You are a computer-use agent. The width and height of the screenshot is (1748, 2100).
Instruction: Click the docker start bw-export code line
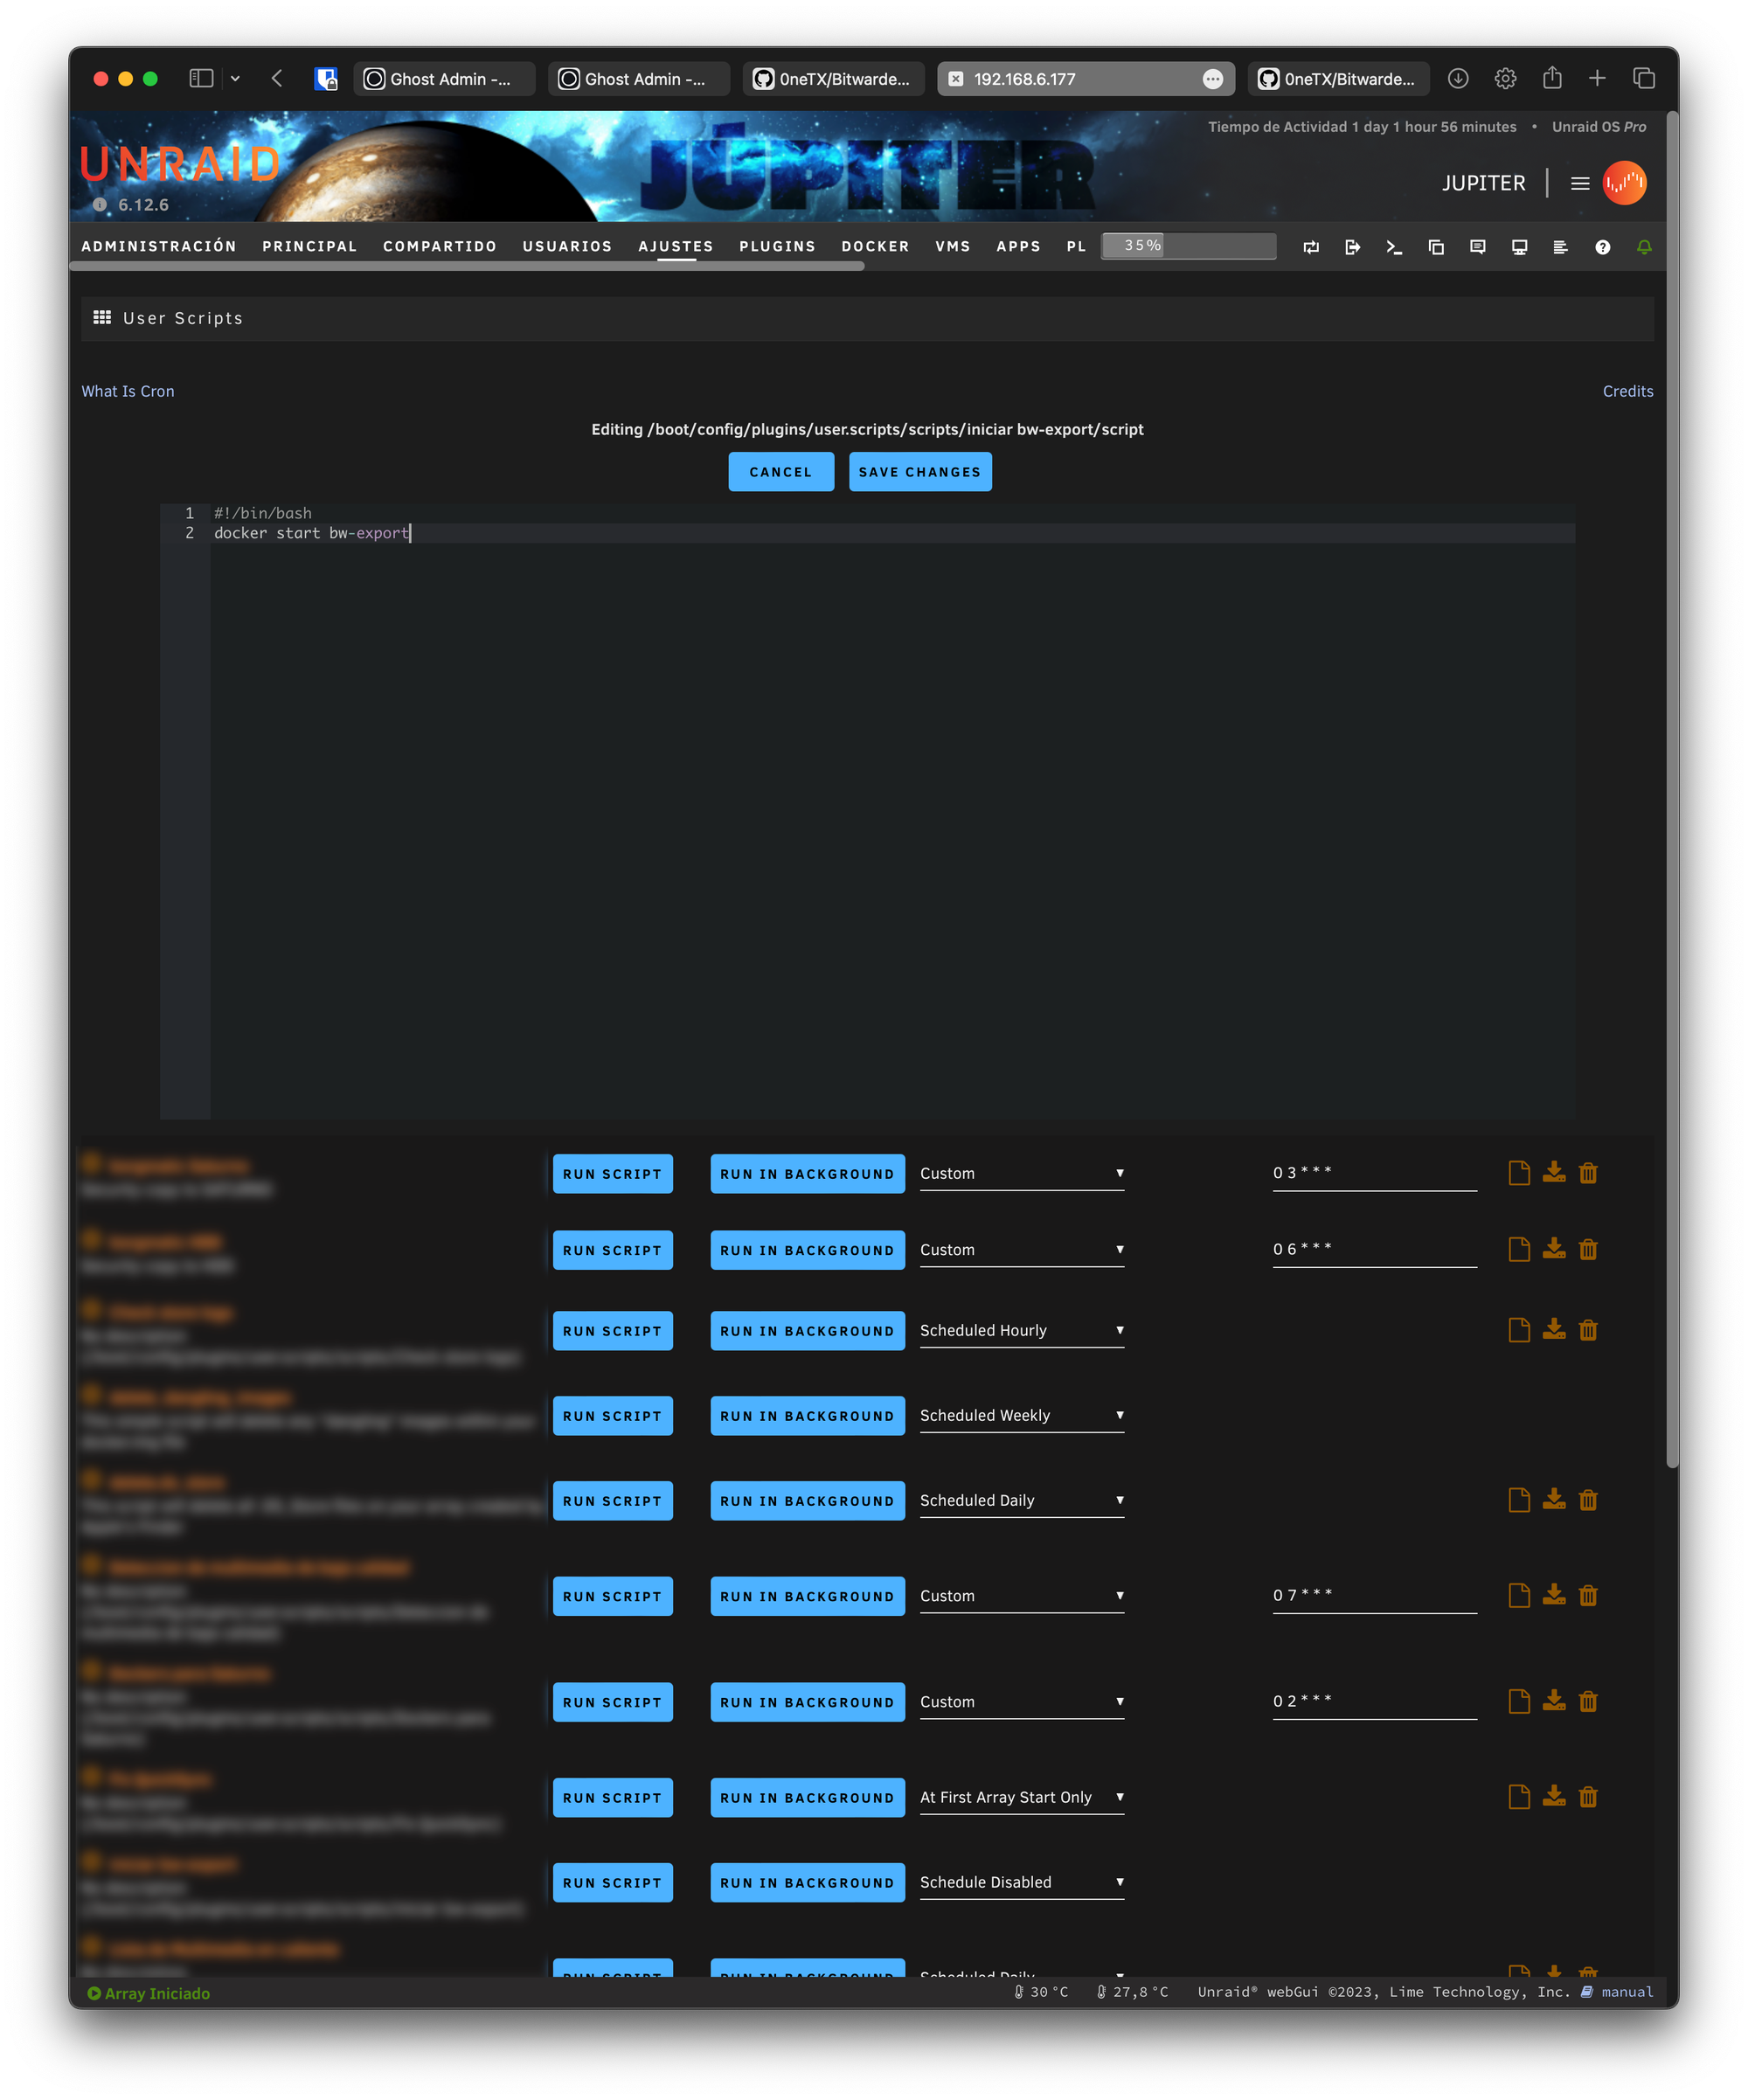coord(312,533)
